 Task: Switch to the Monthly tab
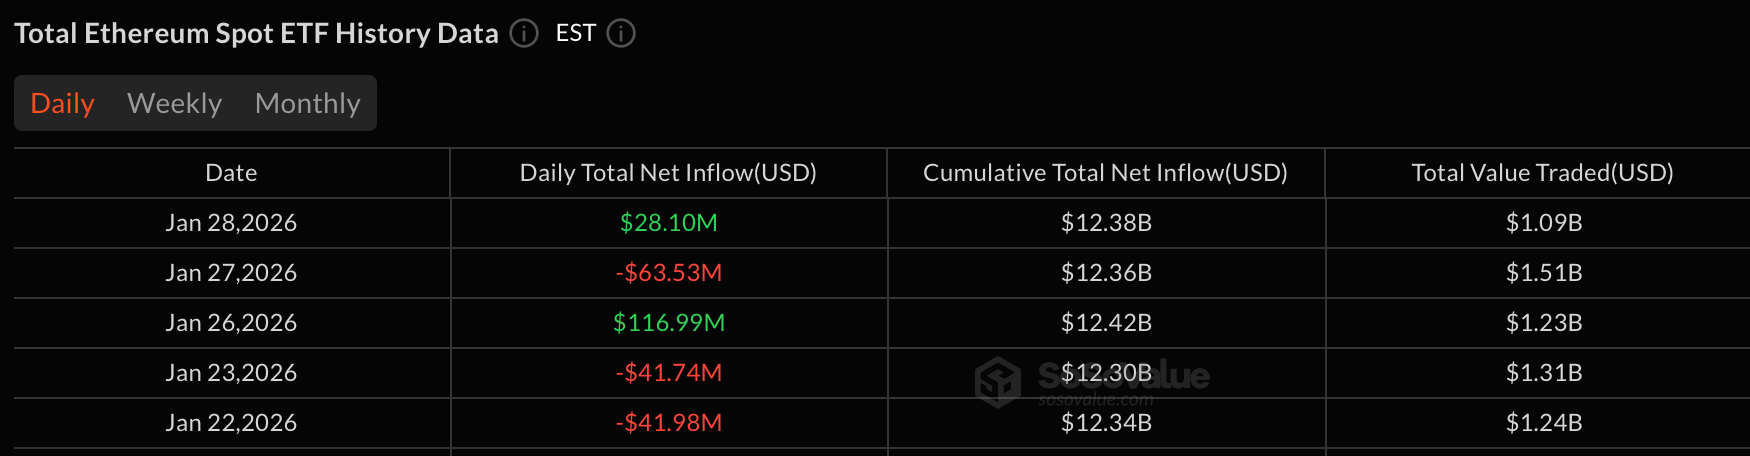[x=307, y=104]
